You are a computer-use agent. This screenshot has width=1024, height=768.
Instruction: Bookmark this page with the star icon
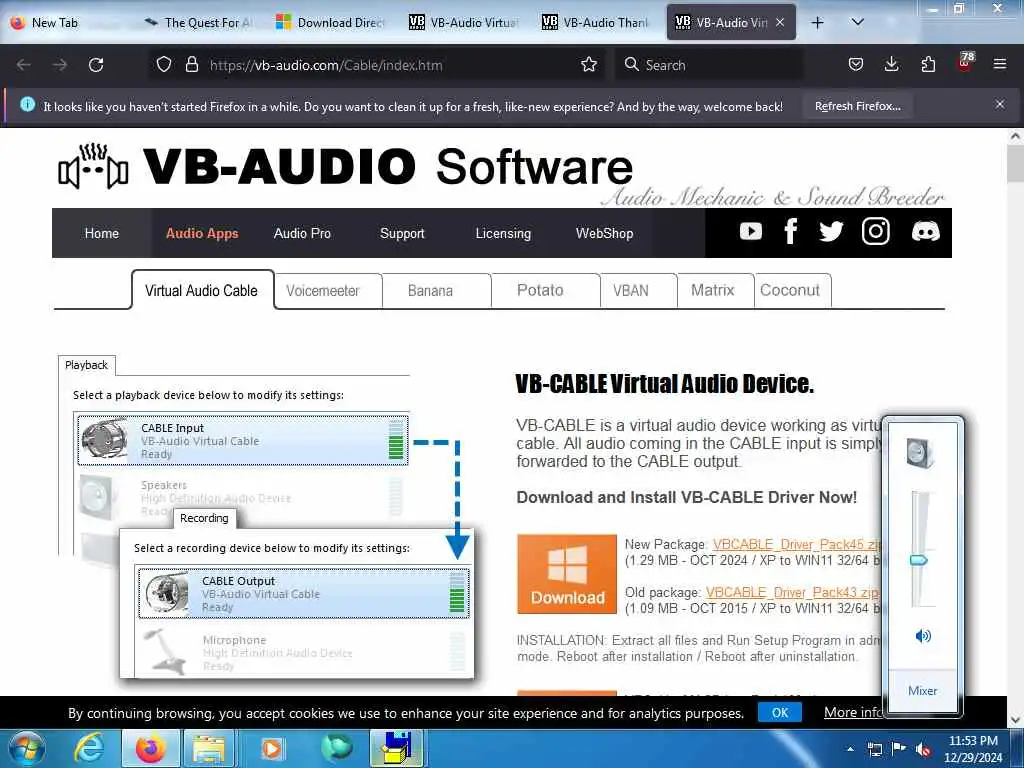(x=588, y=64)
